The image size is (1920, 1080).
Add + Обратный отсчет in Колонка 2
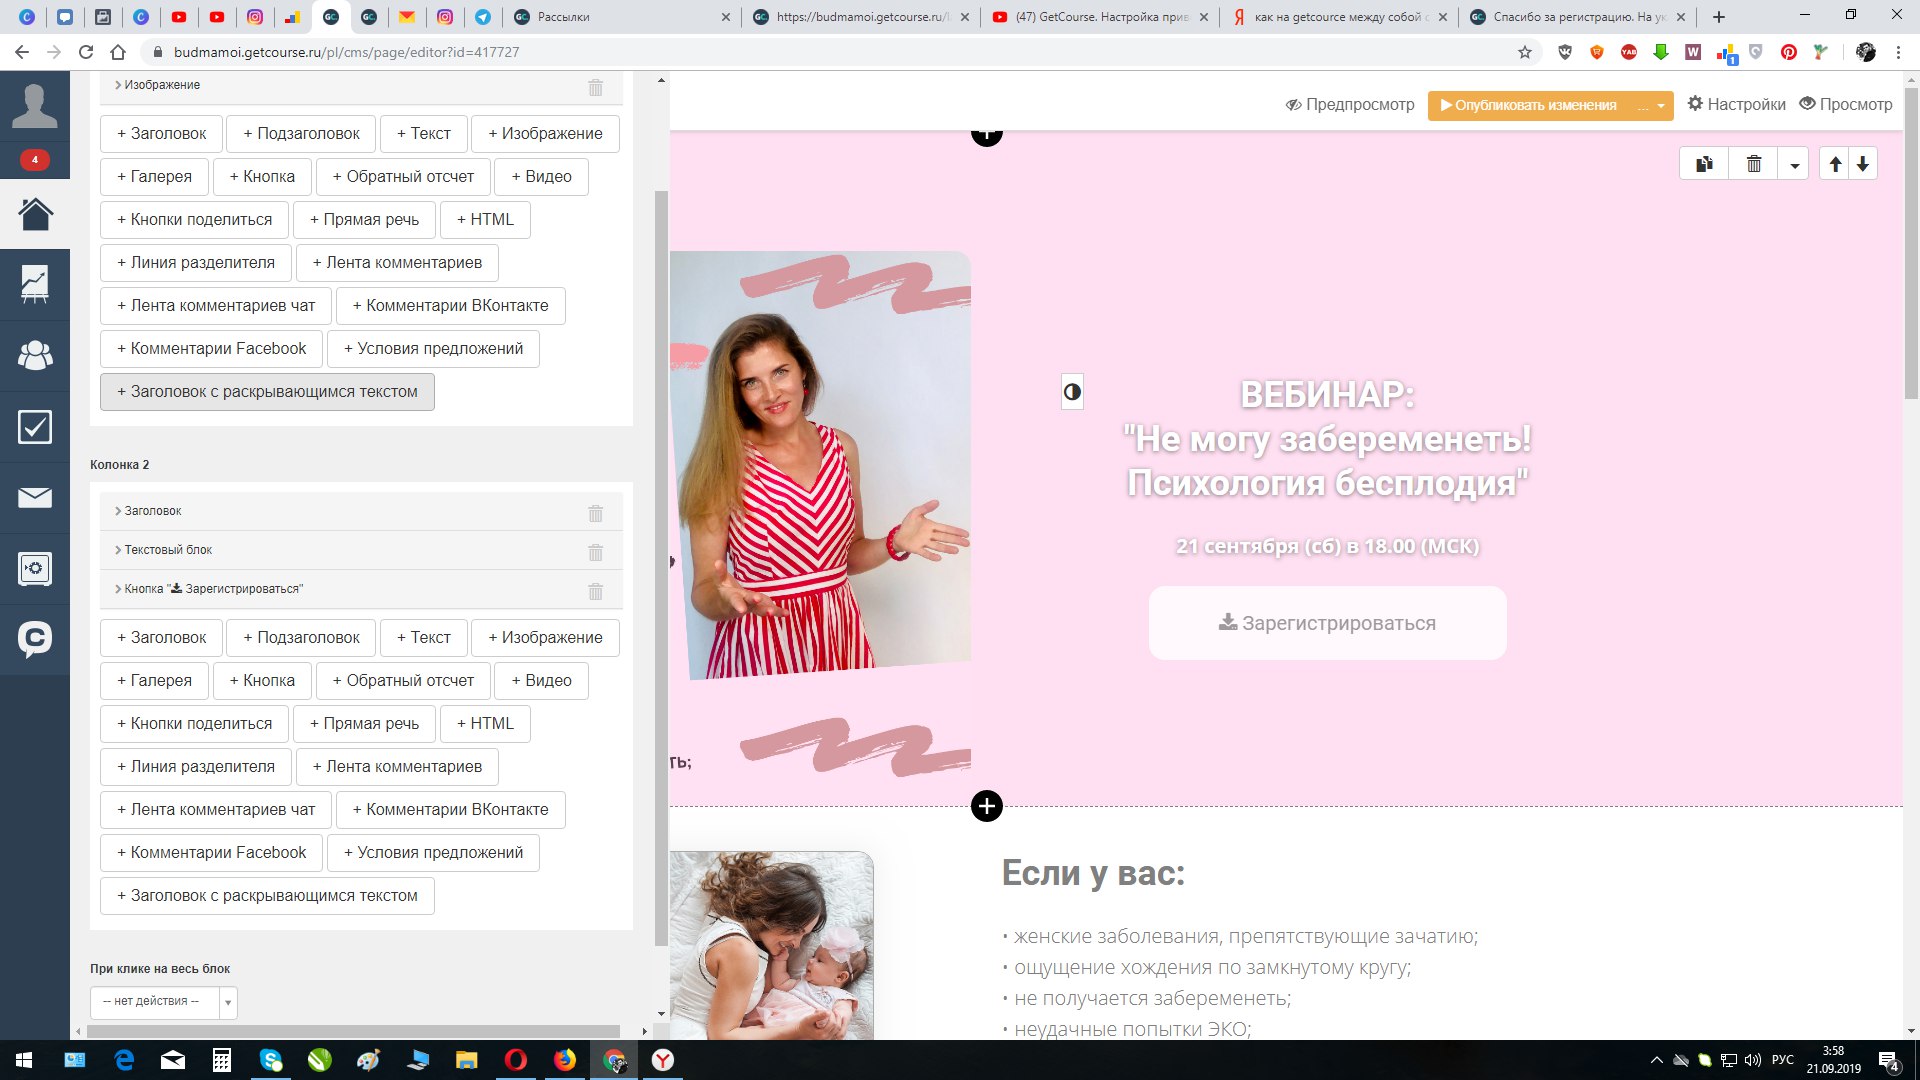pos(403,681)
